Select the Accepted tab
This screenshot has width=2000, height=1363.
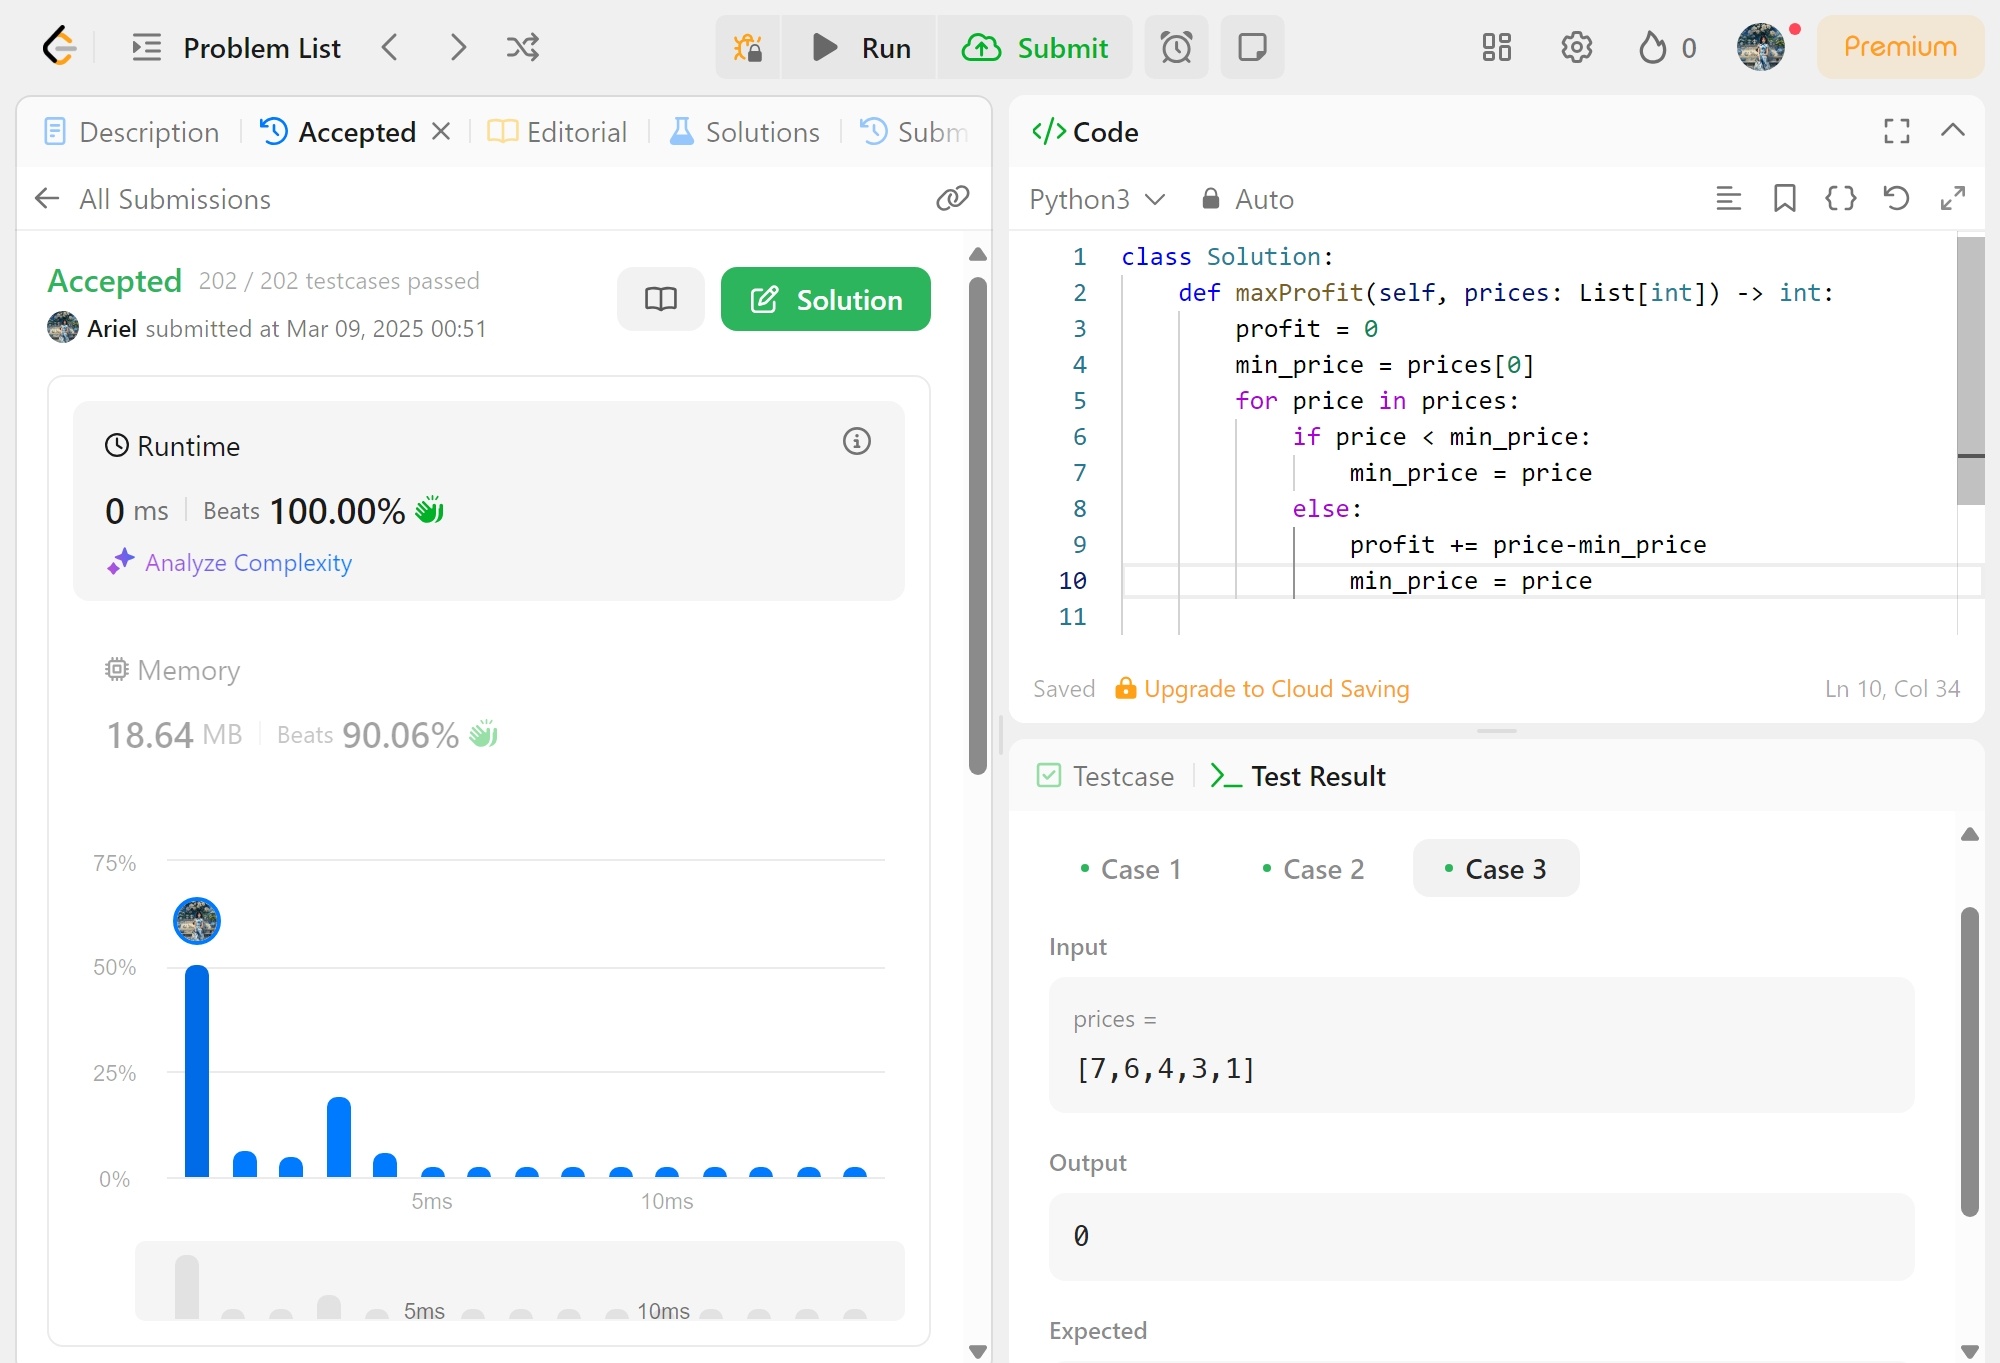338,132
